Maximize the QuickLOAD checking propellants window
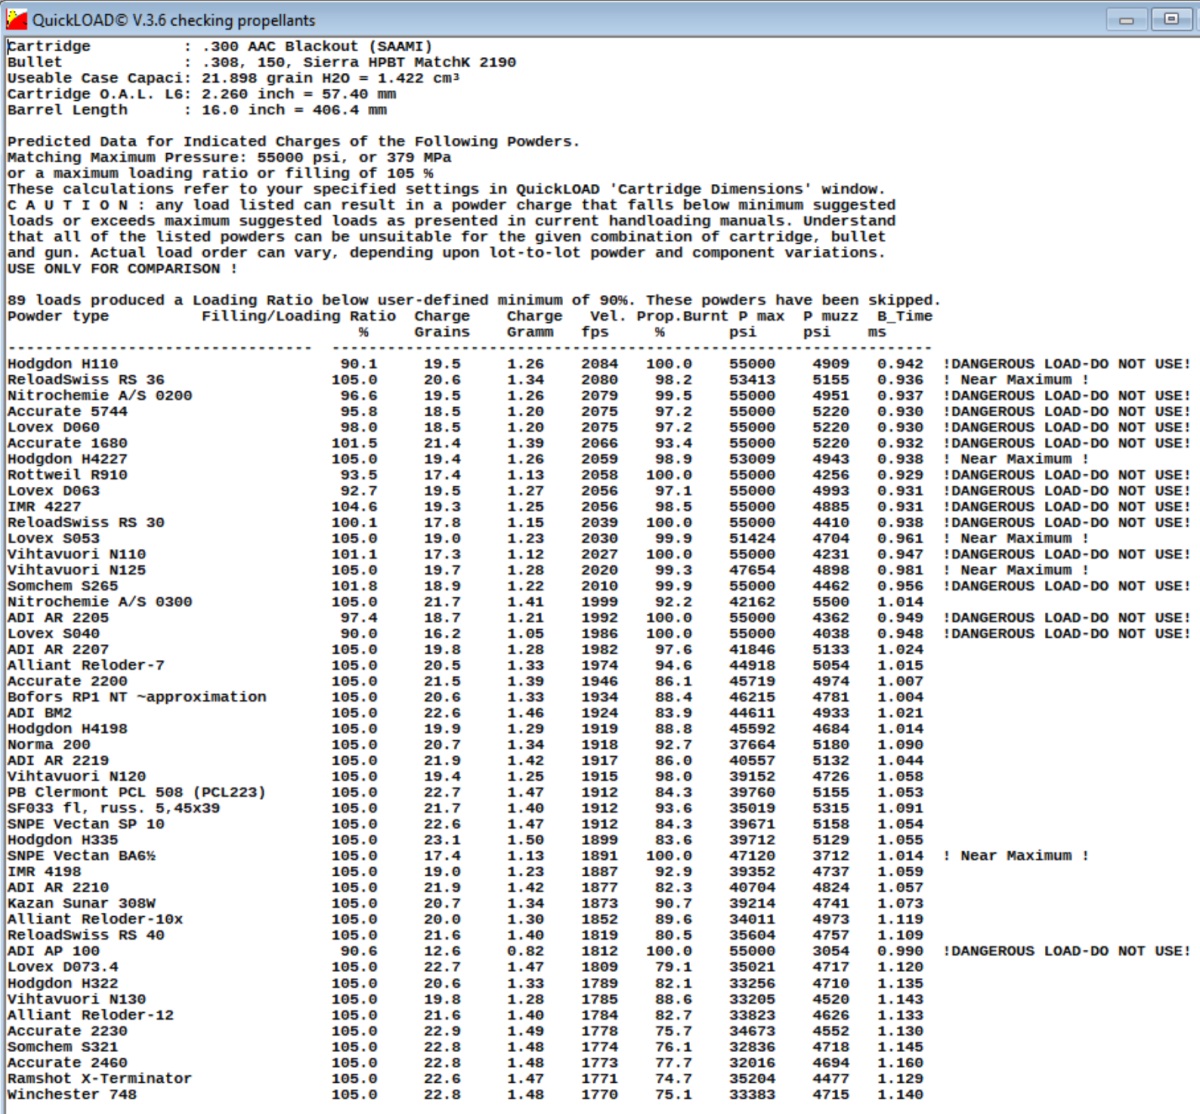Viewport: 1200px width, 1114px height. pos(1171,19)
